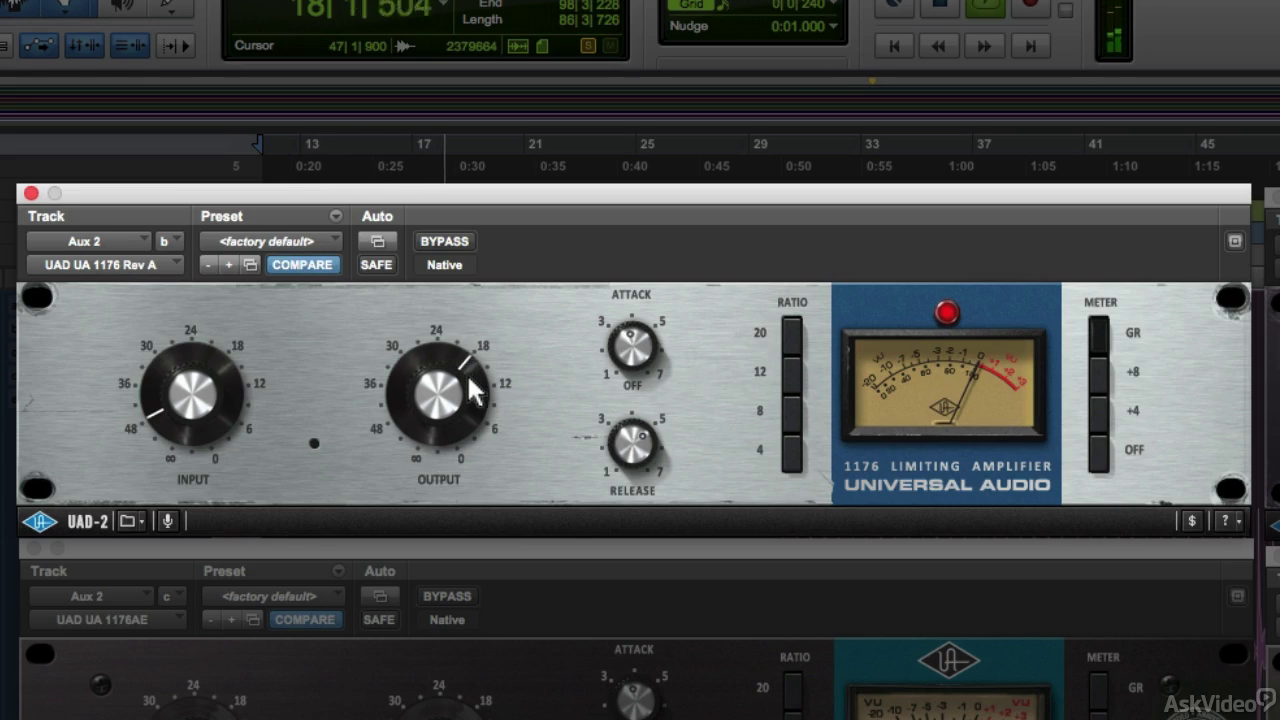Viewport: 1280px width, 720px height.
Task: Click the previous preset minus button in Rev A
Action: [x=209, y=265]
